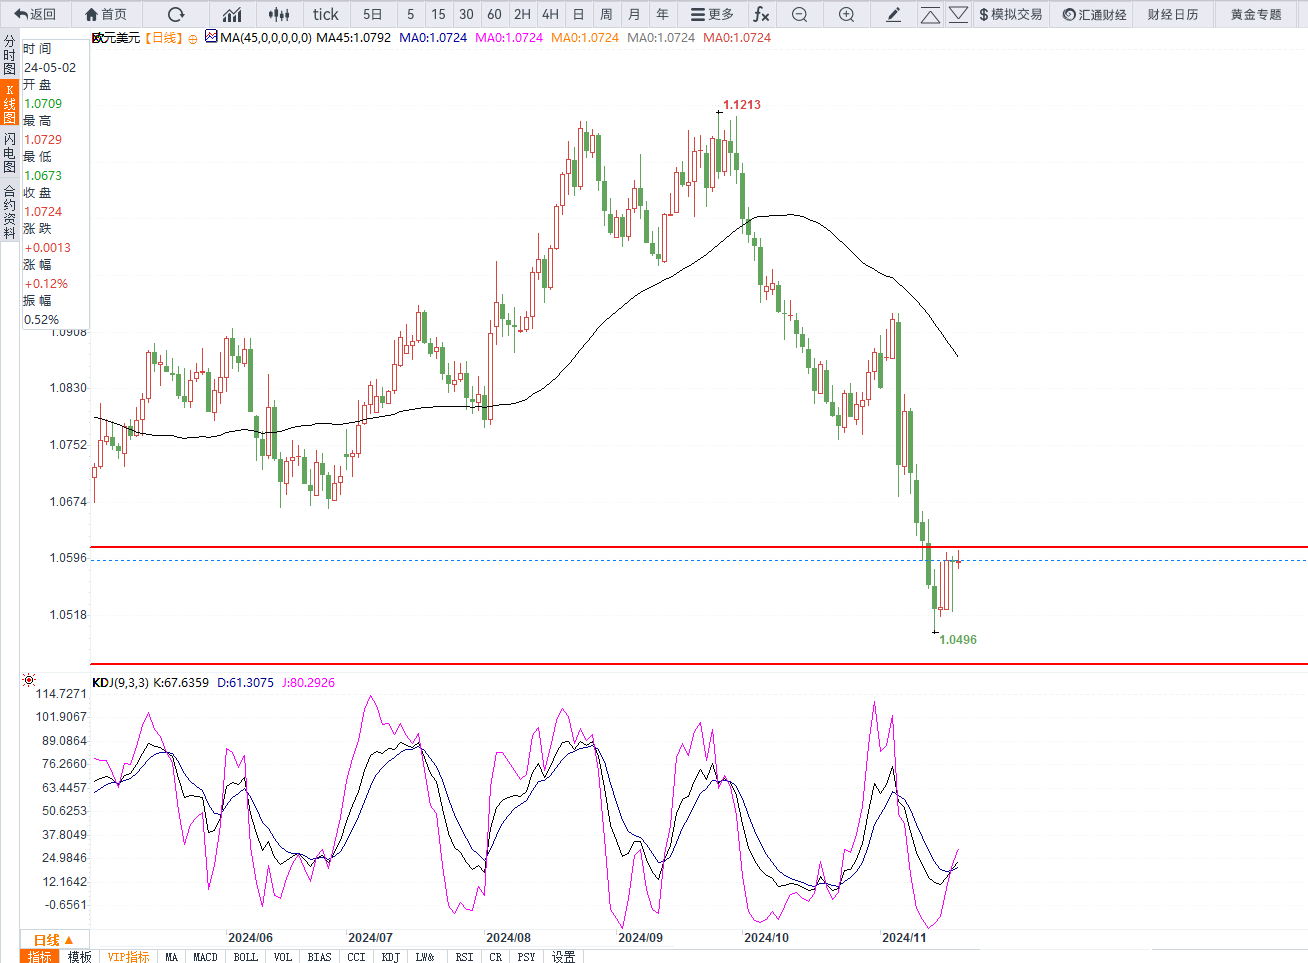Choose the 5 minute timeframe
The height and width of the screenshot is (963, 1308).
(410, 14)
